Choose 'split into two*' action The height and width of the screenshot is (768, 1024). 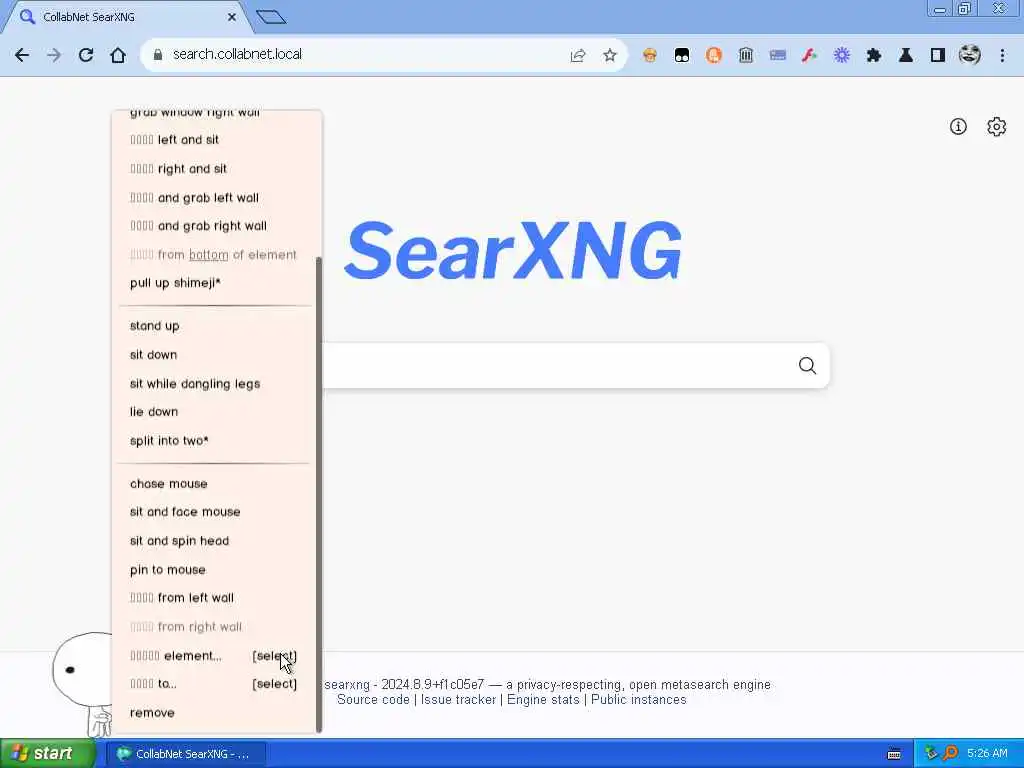169,441
